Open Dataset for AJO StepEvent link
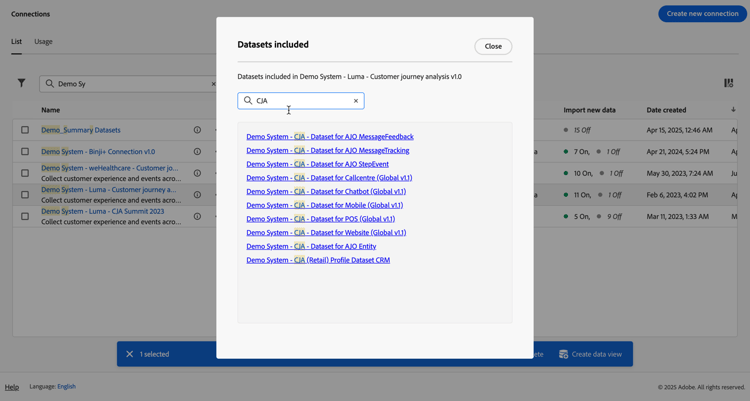Viewport: 750px width, 401px height. tap(318, 164)
